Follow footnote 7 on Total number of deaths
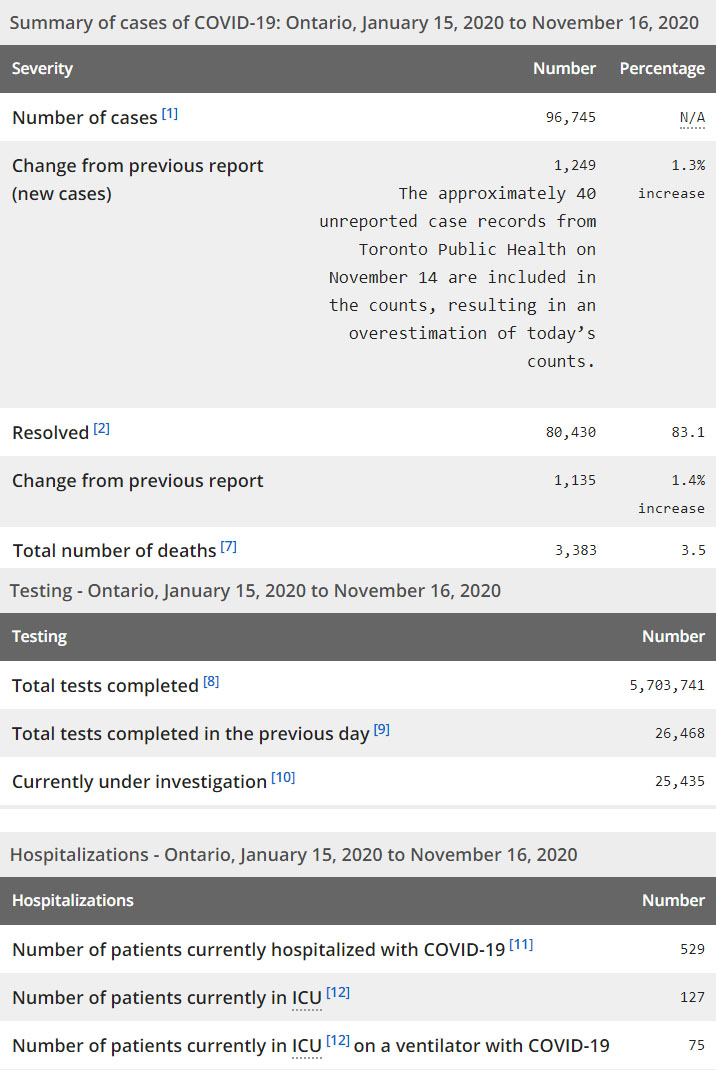The image size is (716, 1070). (229, 547)
